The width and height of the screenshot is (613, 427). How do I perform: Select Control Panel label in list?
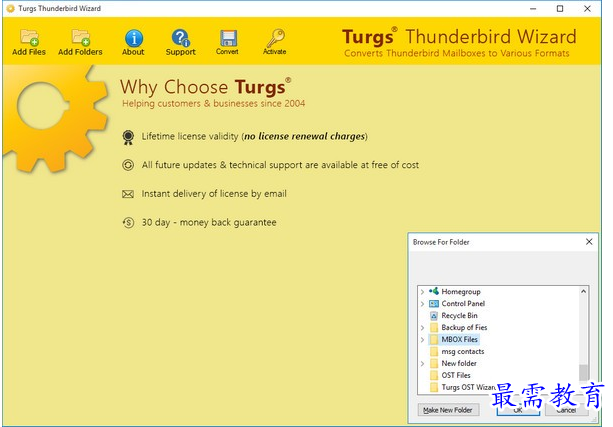coord(463,303)
